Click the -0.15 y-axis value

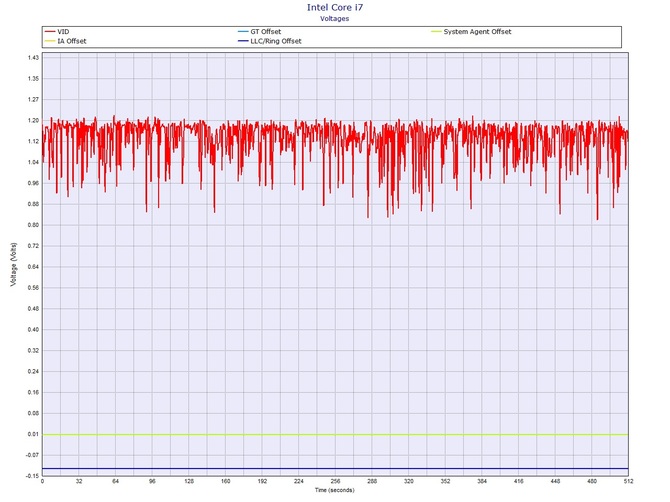tap(33, 476)
